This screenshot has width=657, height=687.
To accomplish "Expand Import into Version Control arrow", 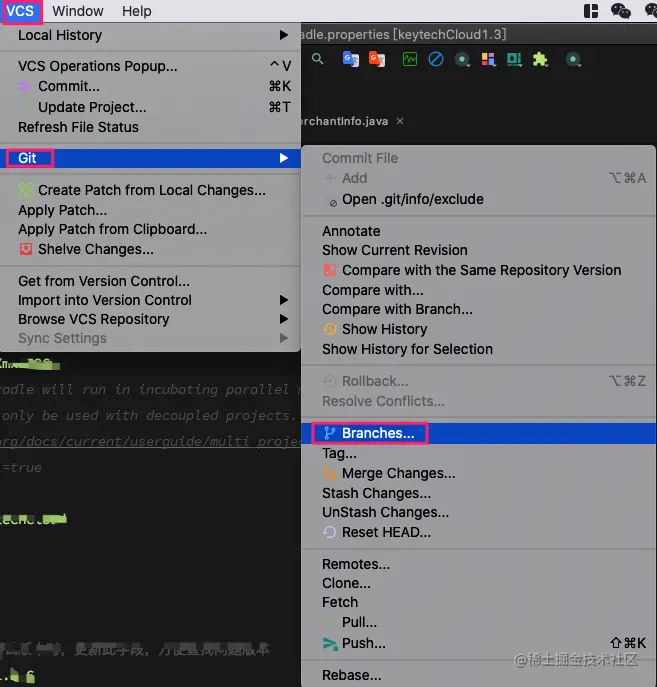I will pyautogui.click(x=283, y=300).
